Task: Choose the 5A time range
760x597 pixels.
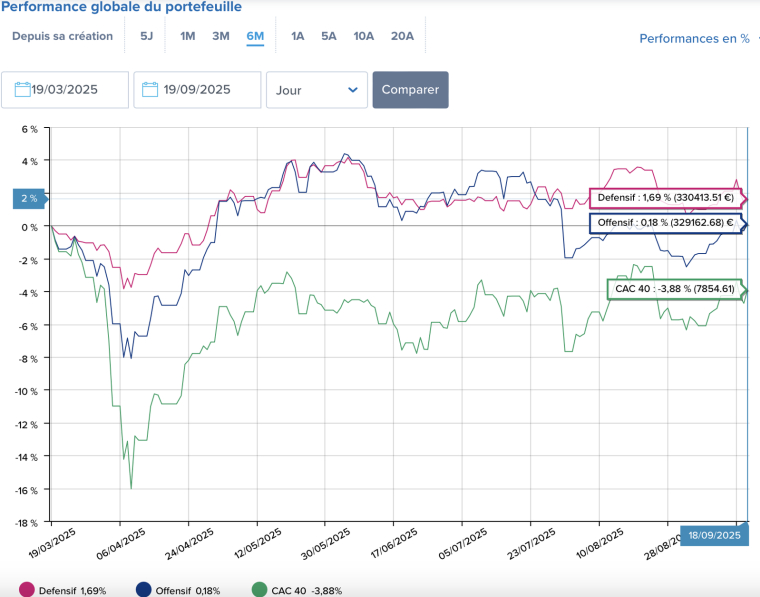Action: [328, 36]
